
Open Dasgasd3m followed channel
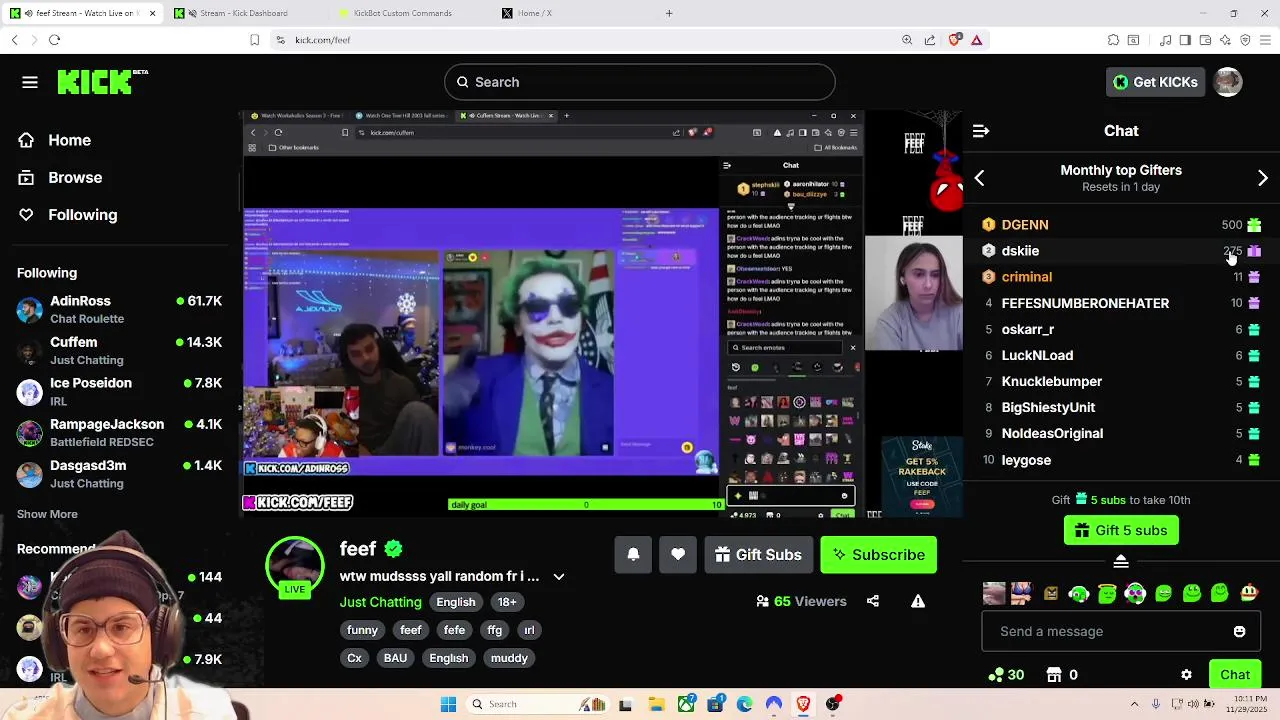pyautogui.click(x=120, y=473)
